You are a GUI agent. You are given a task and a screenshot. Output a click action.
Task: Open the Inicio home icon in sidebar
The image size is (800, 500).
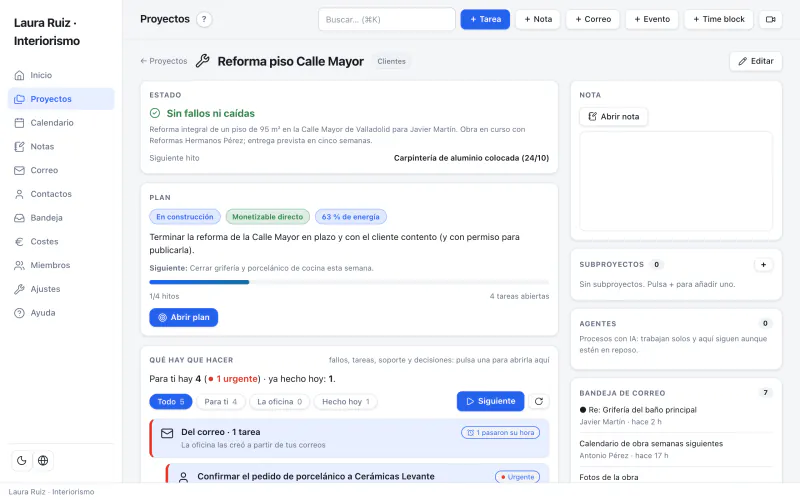coord(19,76)
